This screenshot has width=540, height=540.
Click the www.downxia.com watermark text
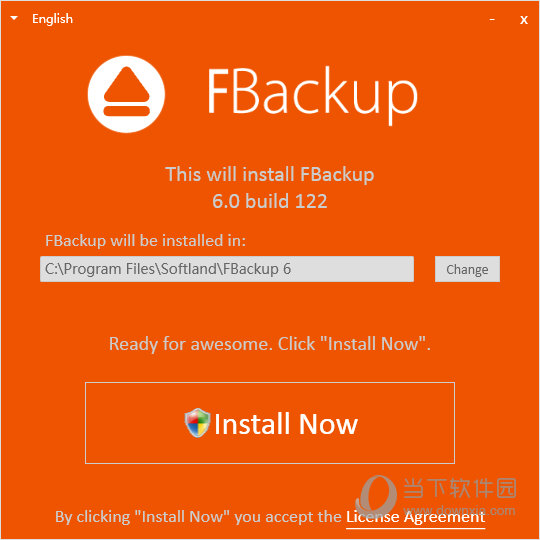[459, 510]
